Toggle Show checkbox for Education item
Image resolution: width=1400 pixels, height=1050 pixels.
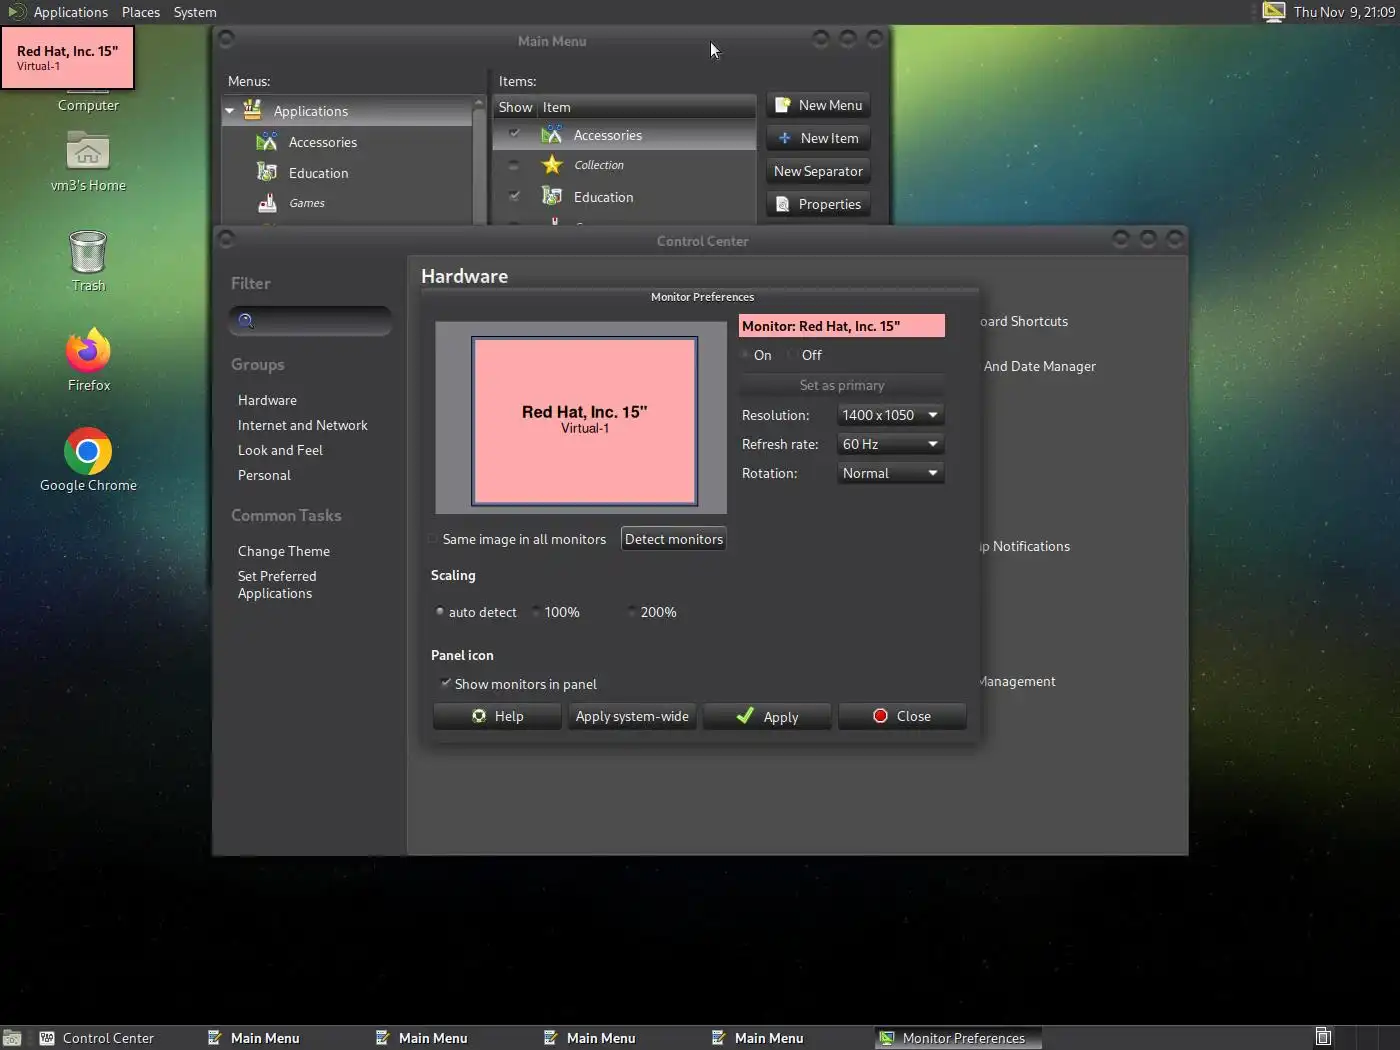[x=514, y=195]
